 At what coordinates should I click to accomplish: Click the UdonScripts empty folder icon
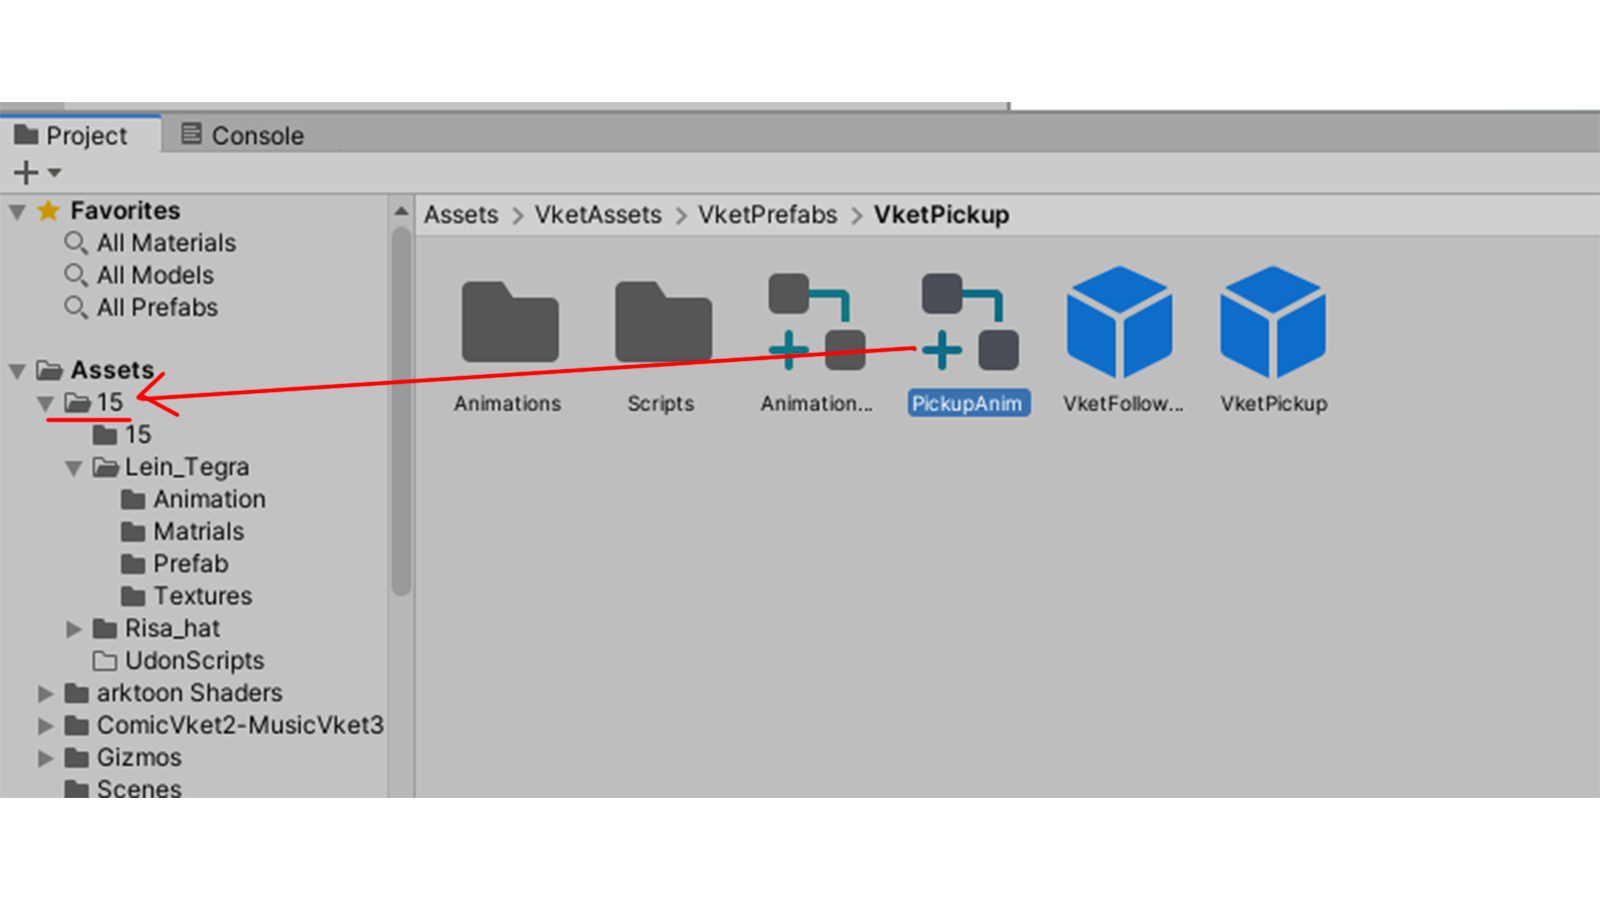coord(105,661)
